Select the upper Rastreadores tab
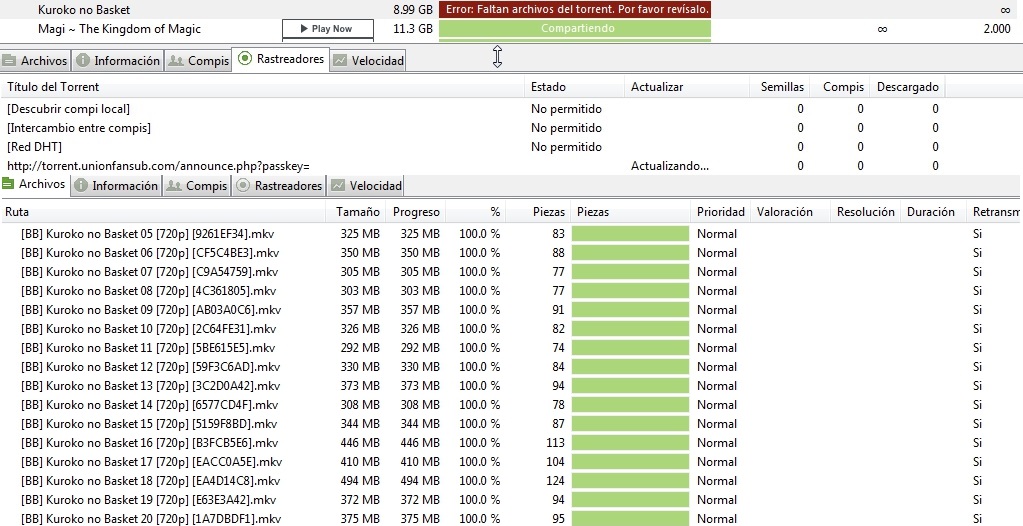This screenshot has height=526, width=1023. click(x=281, y=59)
